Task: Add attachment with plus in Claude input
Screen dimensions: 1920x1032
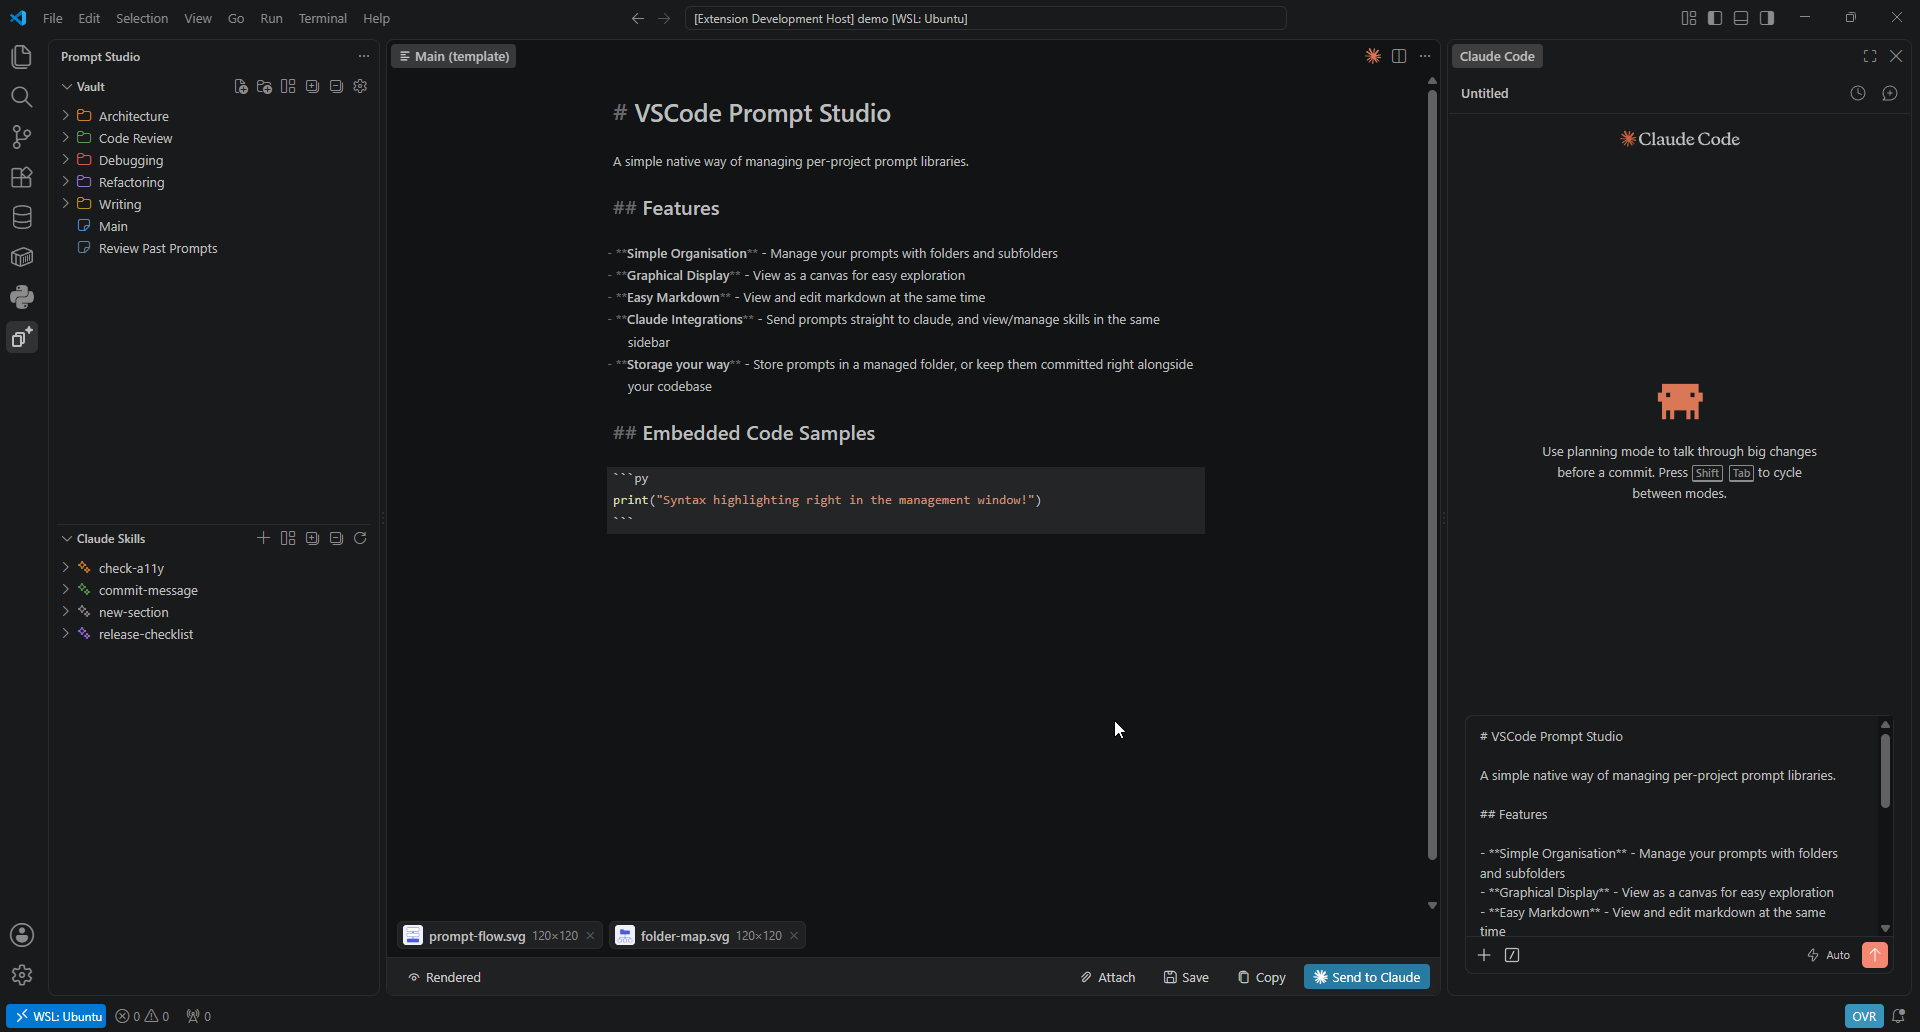Action: (x=1484, y=955)
